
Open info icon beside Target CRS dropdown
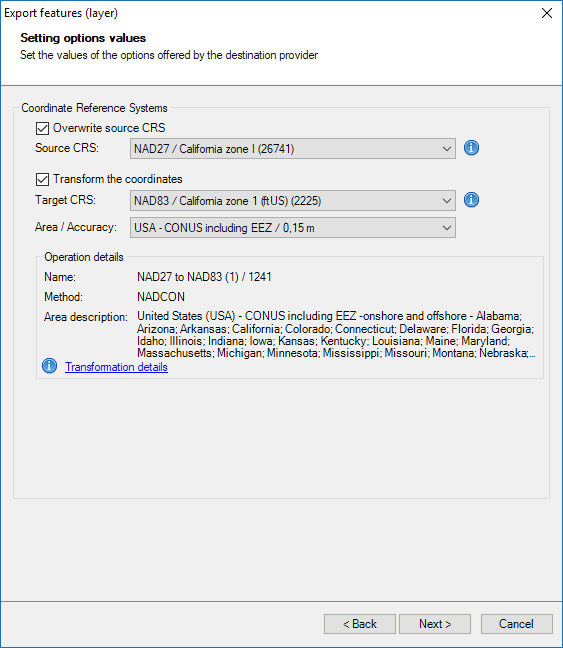[x=471, y=200]
